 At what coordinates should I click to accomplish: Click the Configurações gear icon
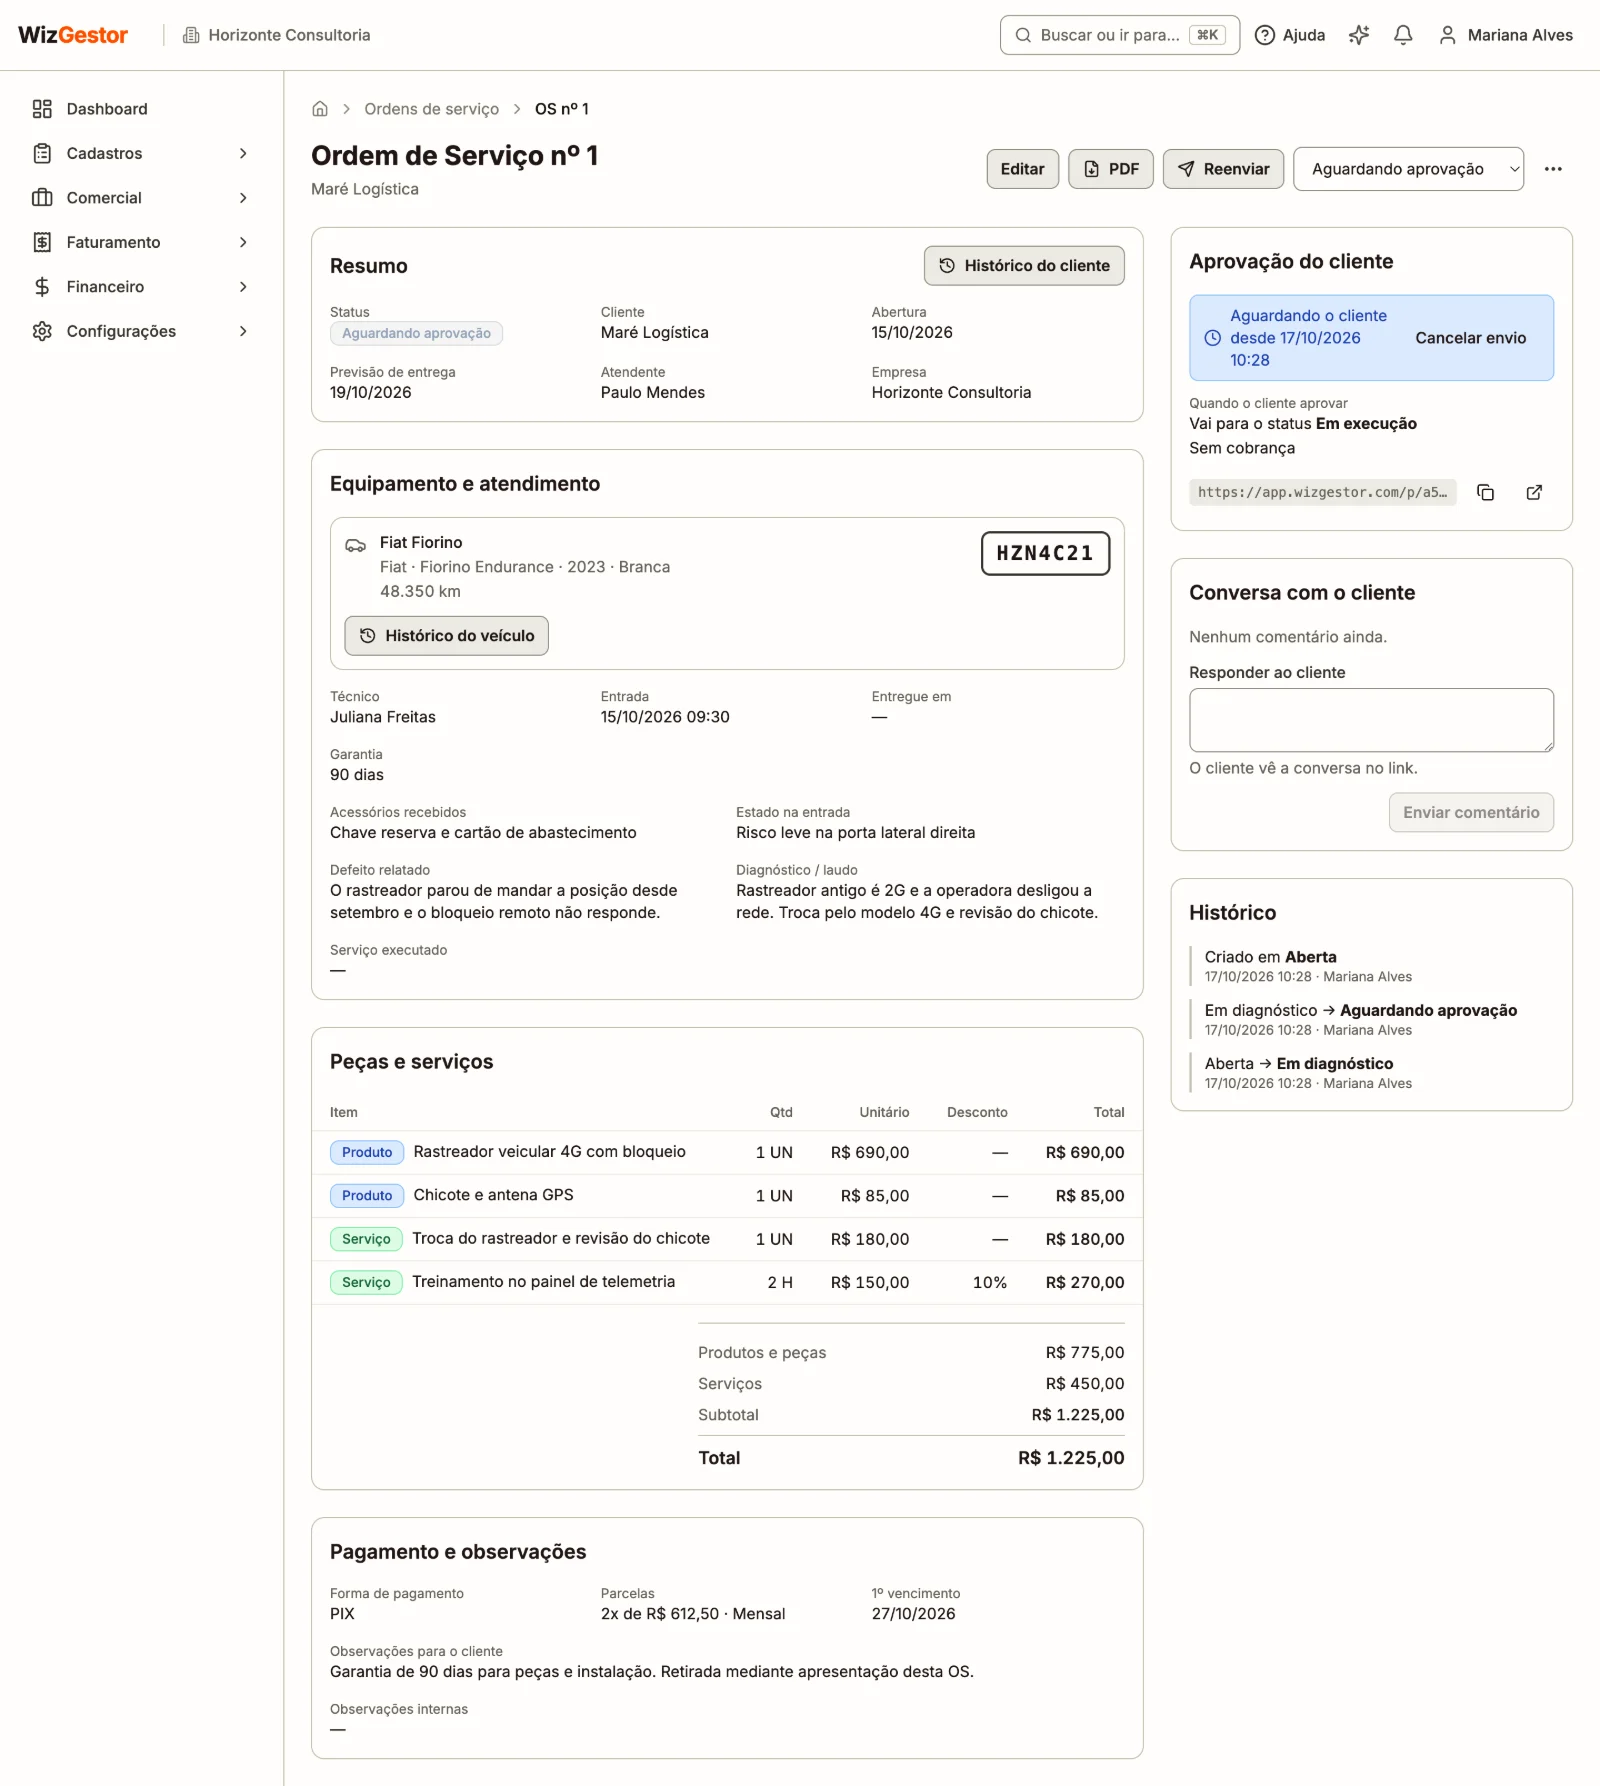(x=42, y=331)
